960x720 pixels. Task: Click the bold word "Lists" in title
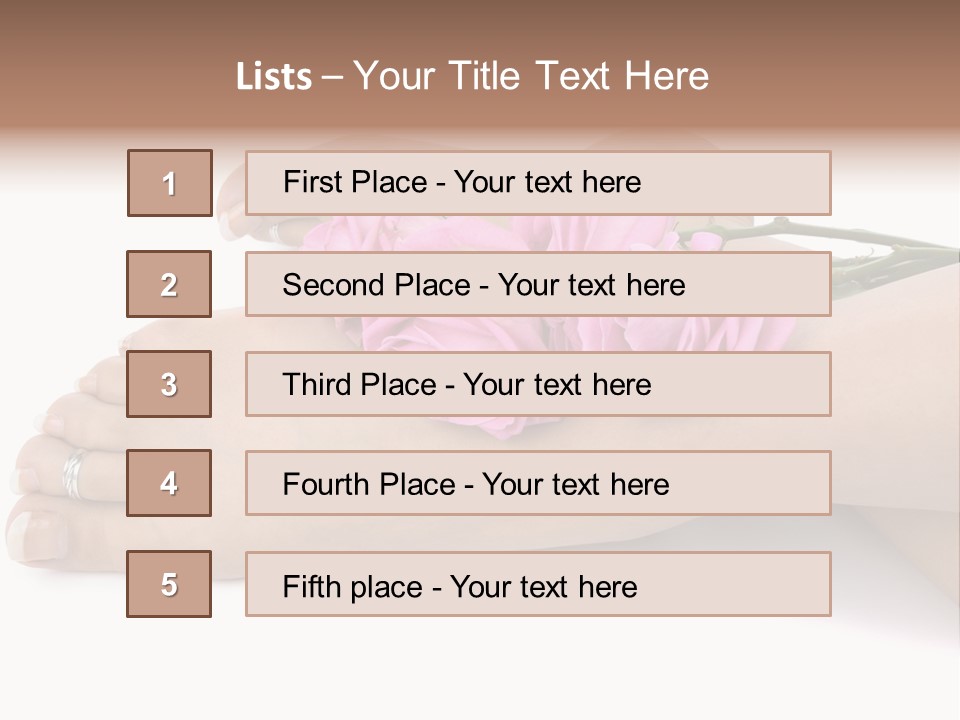tap(273, 77)
